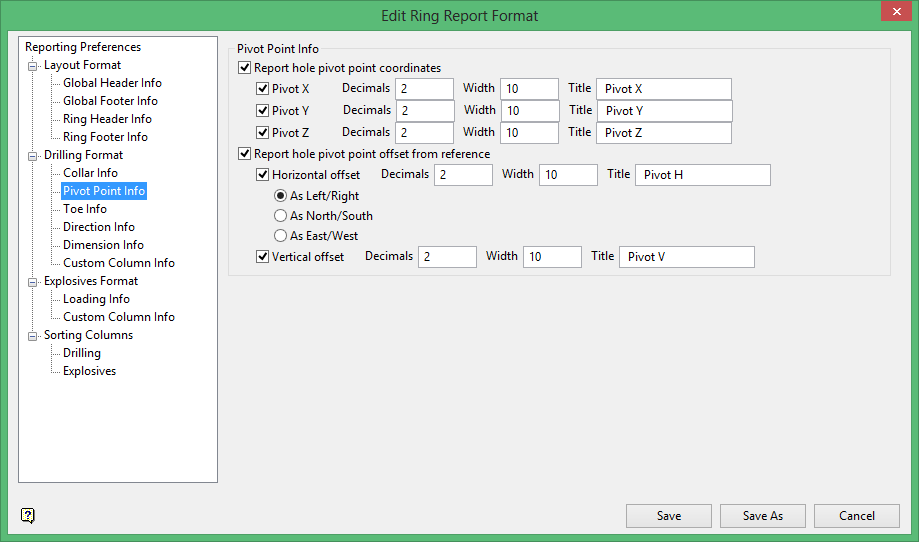The image size is (919, 542).
Task: Click the Pivot H Title field
Action: coord(703,175)
